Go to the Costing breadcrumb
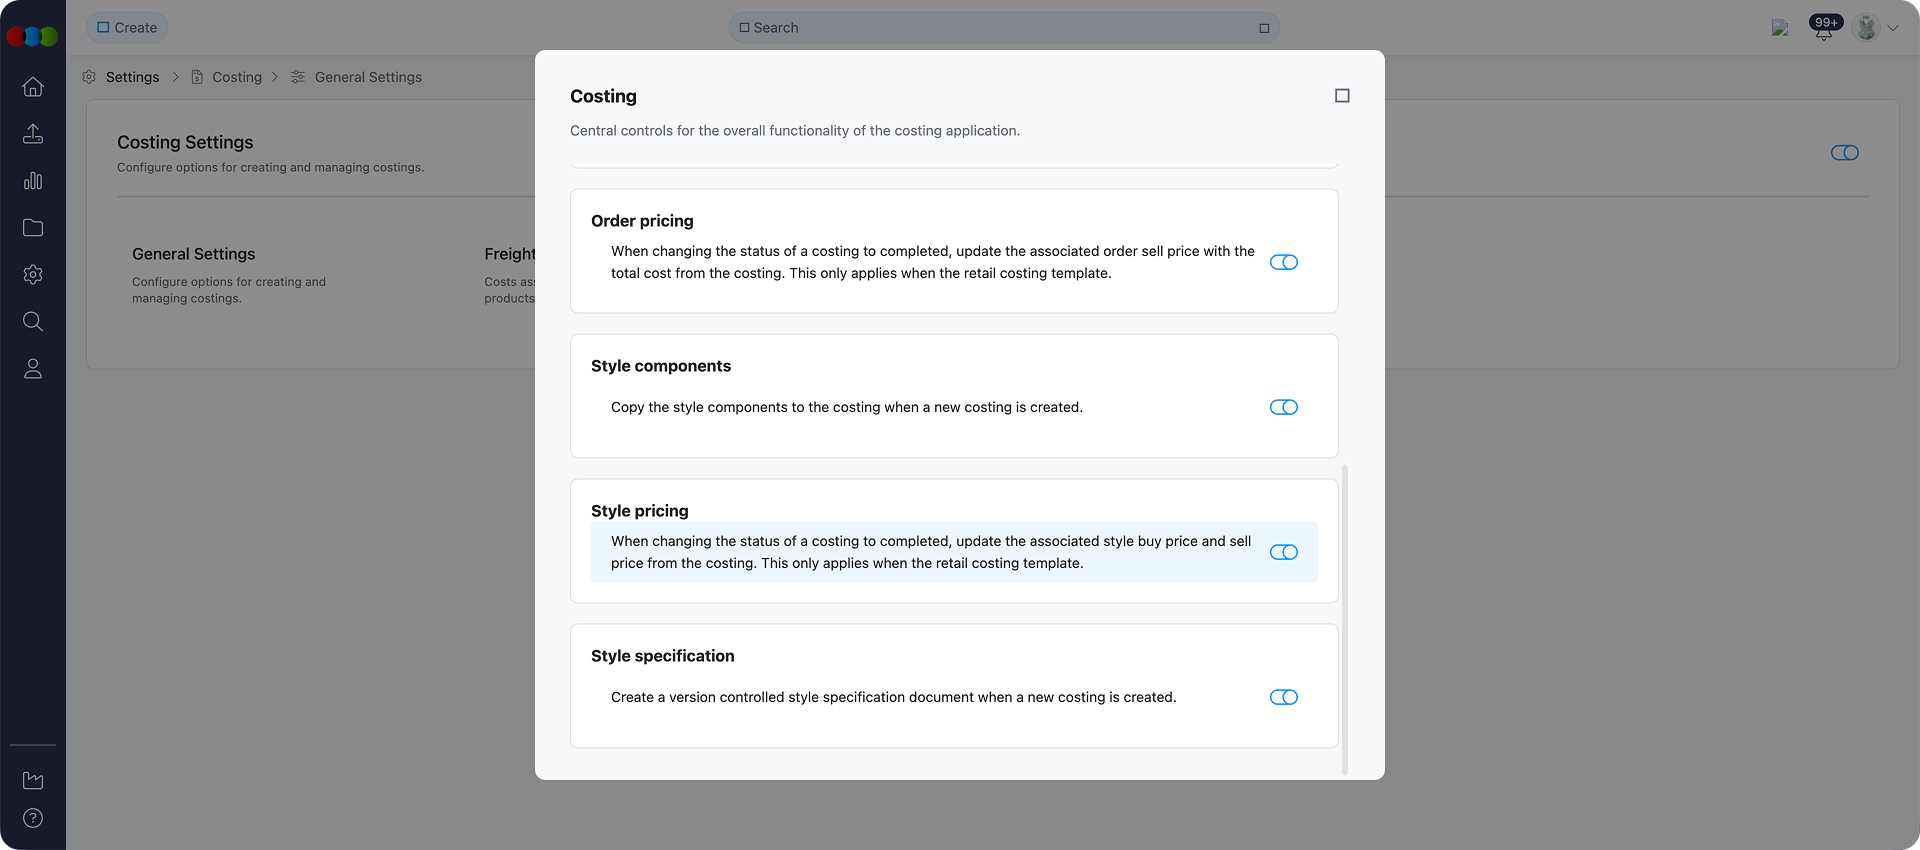This screenshot has height=850, width=1920. pos(237,77)
